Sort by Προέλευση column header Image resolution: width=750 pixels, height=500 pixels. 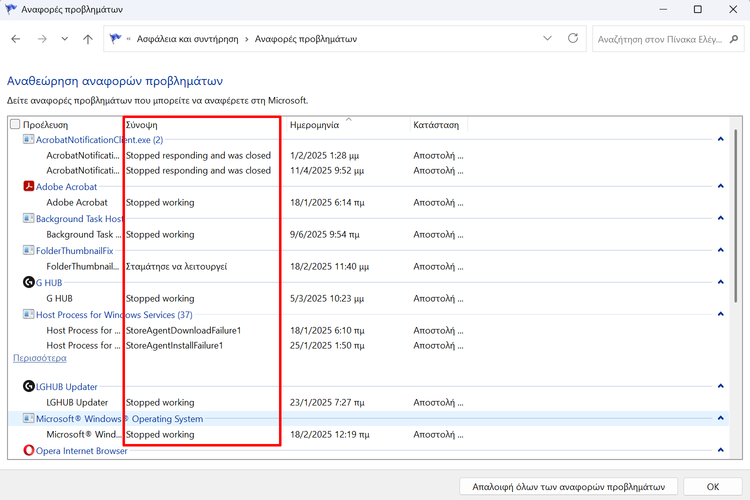(x=45, y=125)
